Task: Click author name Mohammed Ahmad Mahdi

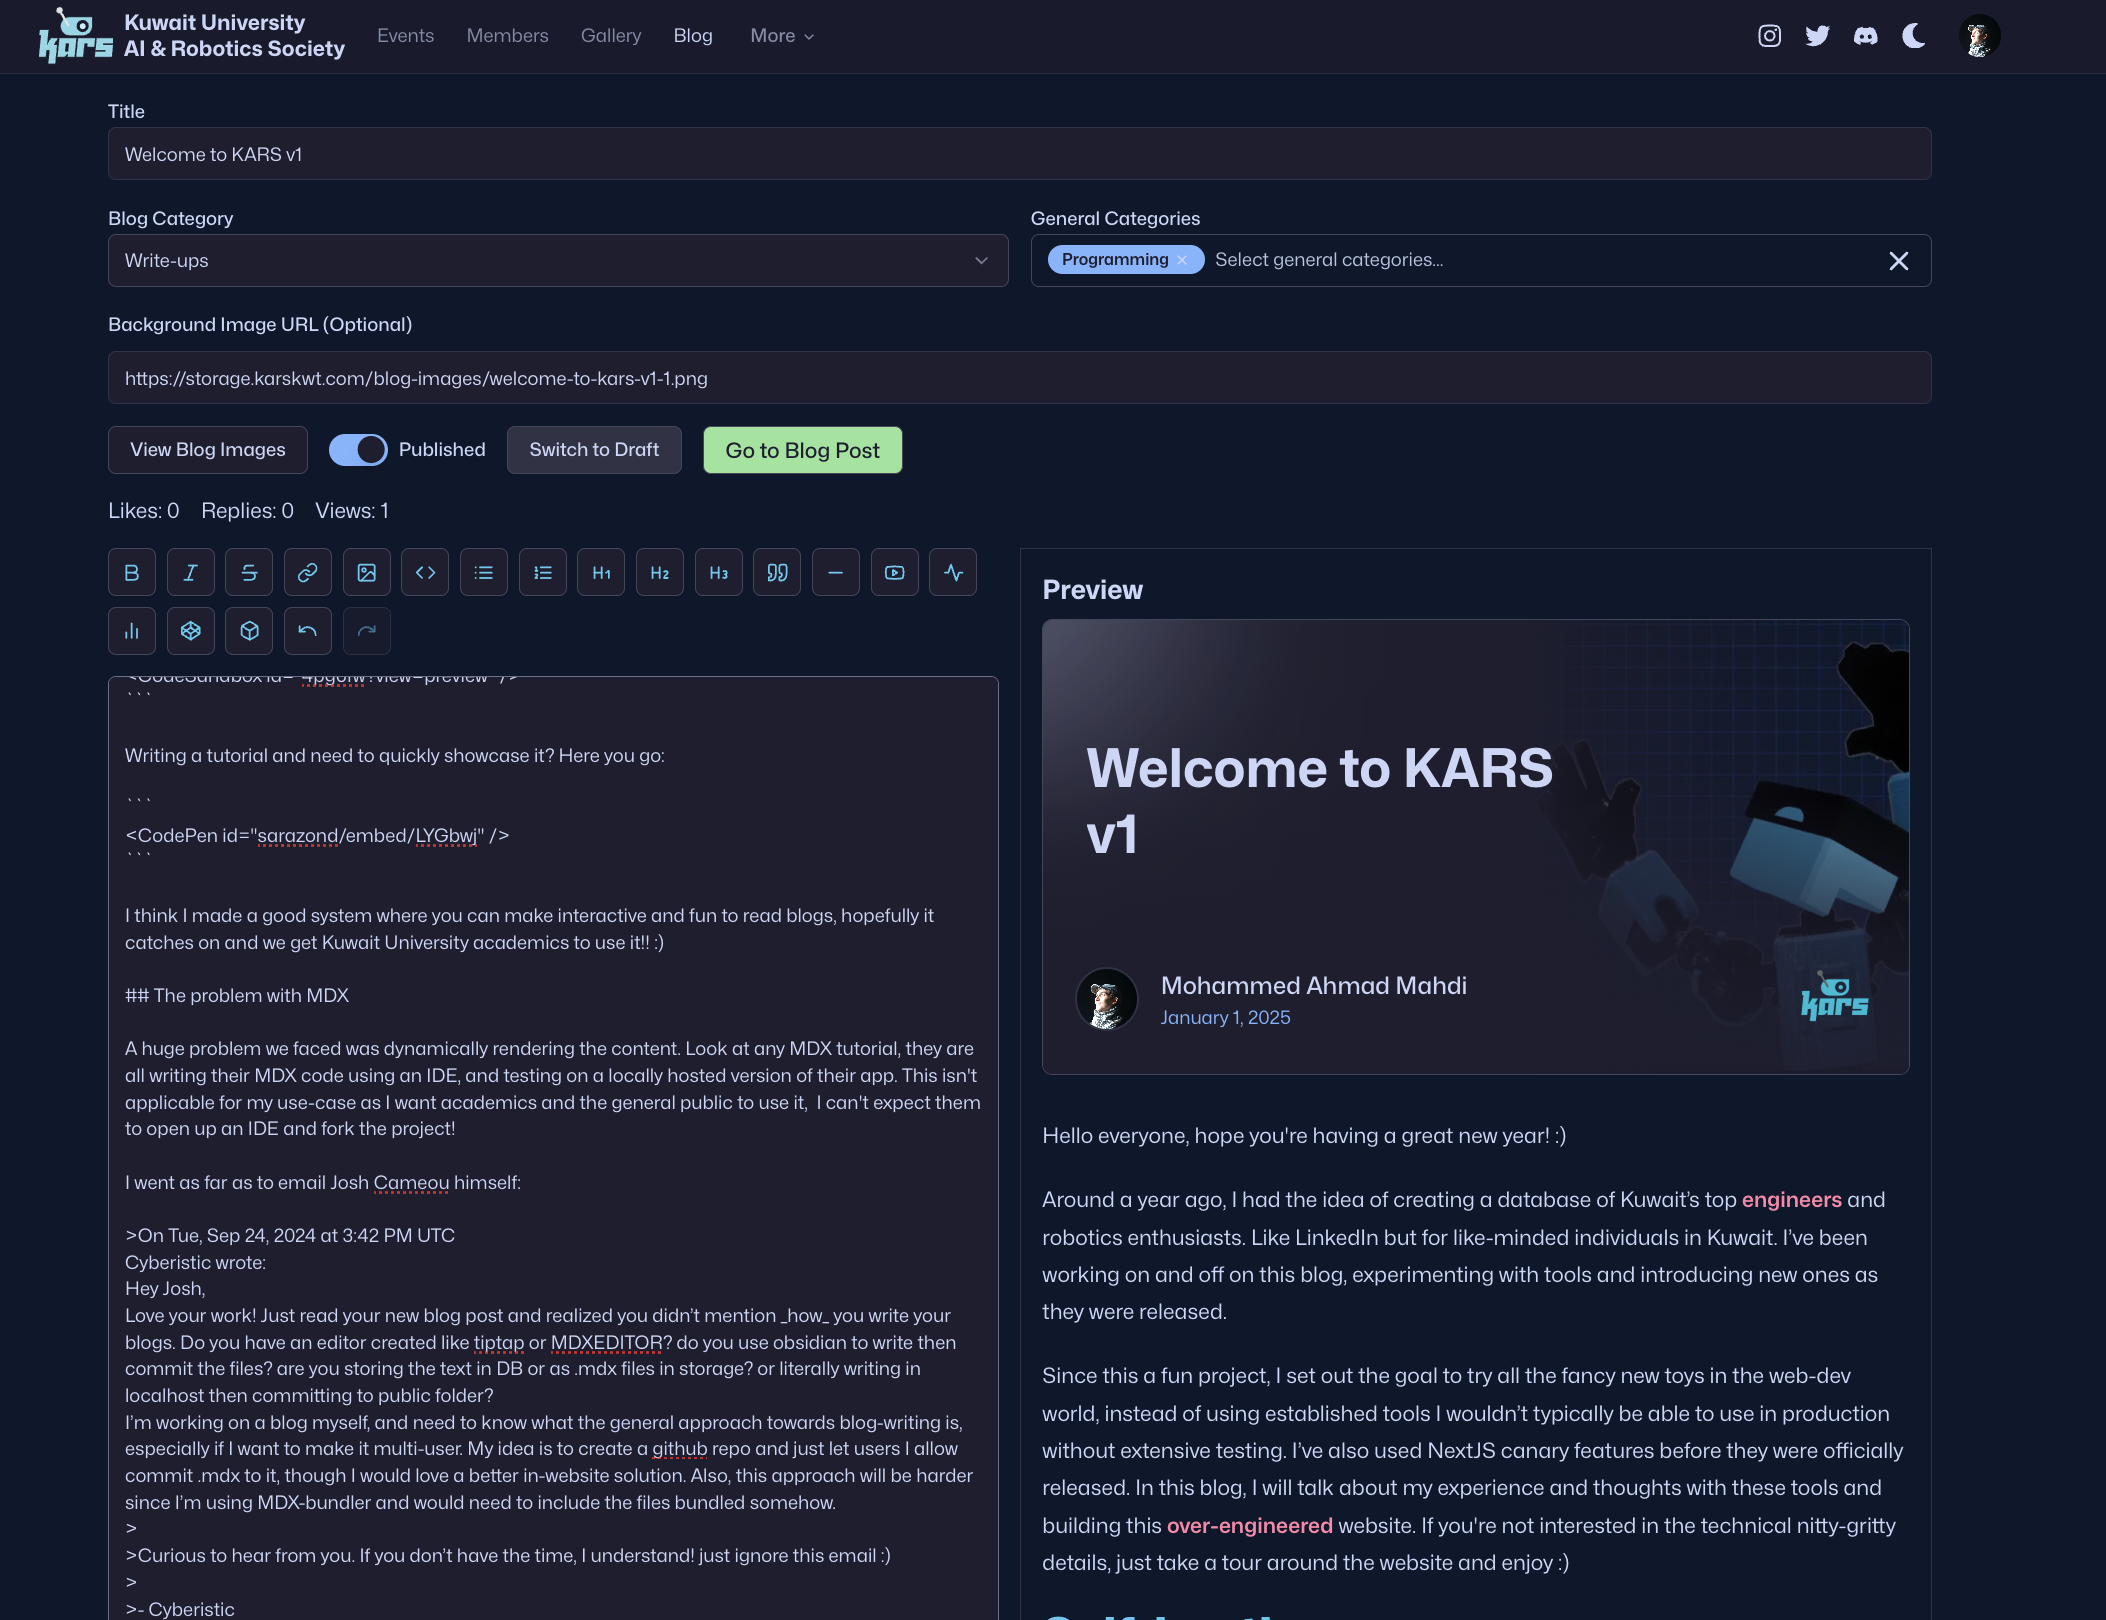Action: click(1314, 986)
